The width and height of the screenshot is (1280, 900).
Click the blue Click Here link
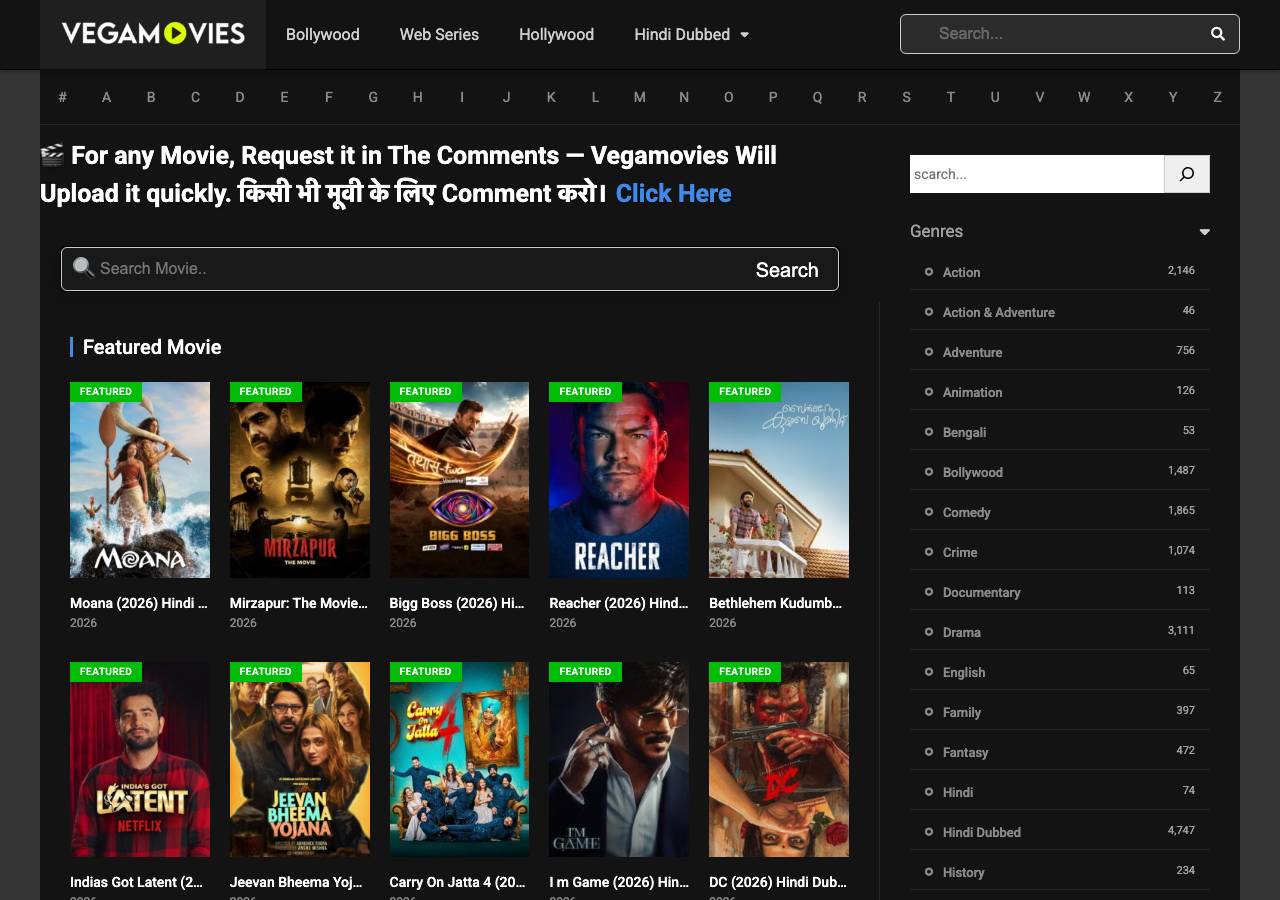tap(673, 193)
